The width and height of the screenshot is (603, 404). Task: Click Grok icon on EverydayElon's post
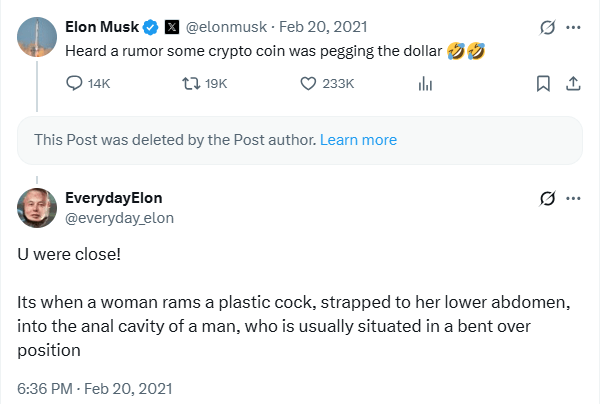547,198
